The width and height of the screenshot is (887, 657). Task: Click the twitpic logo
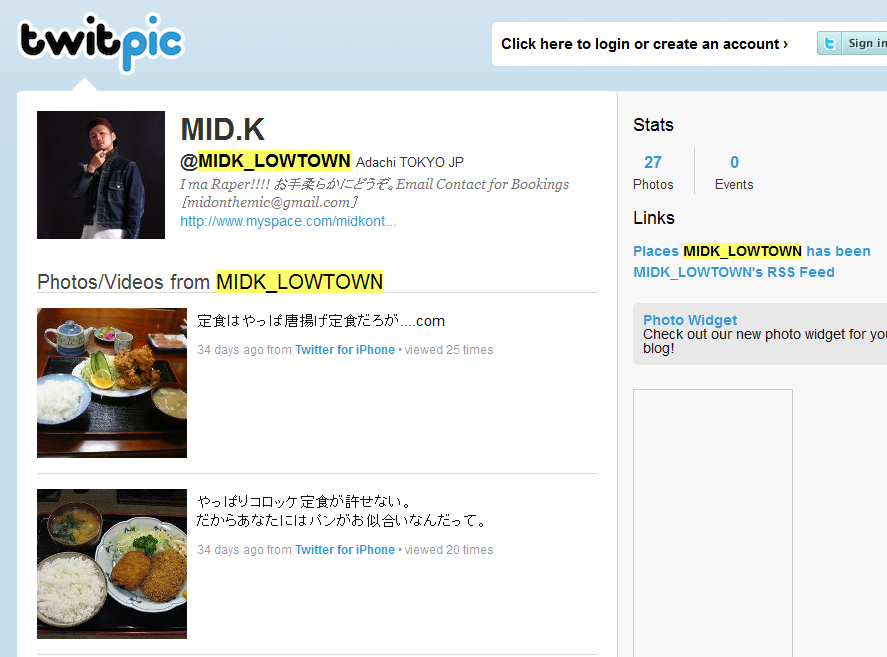(101, 43)
